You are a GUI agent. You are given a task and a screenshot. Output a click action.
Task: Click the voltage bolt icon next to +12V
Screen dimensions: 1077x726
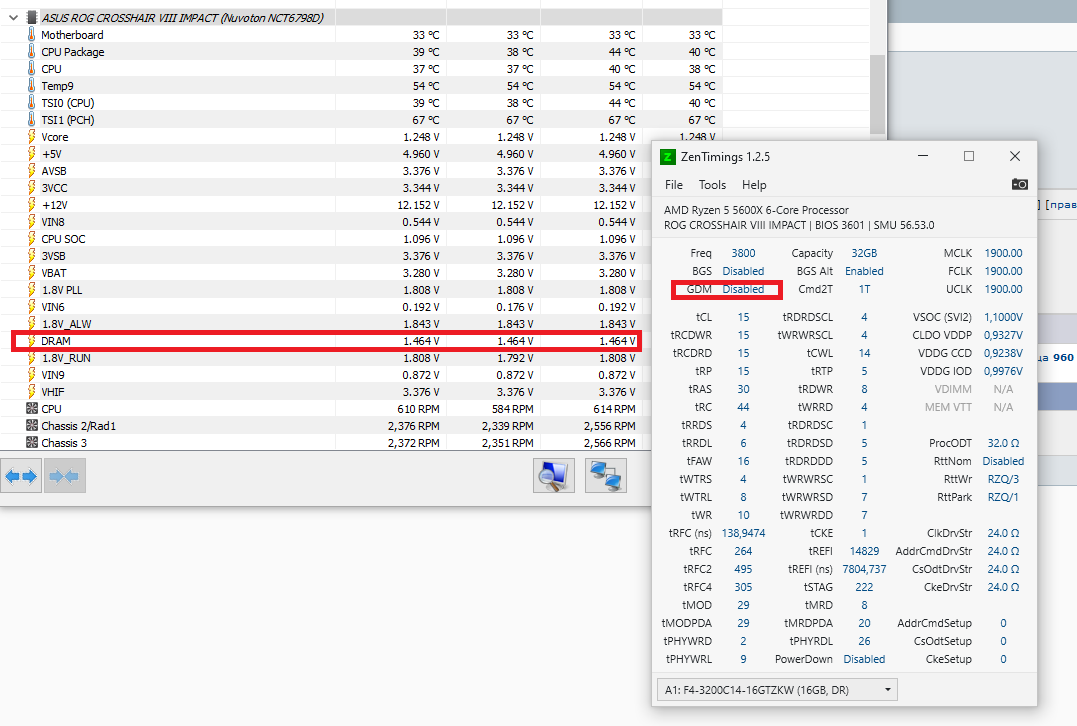(x=32, y=205)
